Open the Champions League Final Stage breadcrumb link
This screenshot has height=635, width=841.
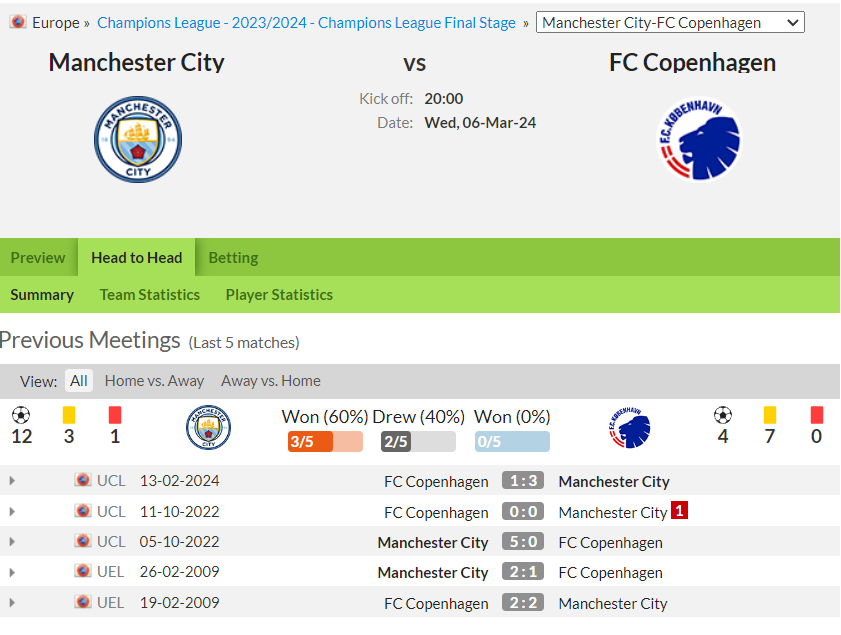pyautogui.click(x=306, y=23)
